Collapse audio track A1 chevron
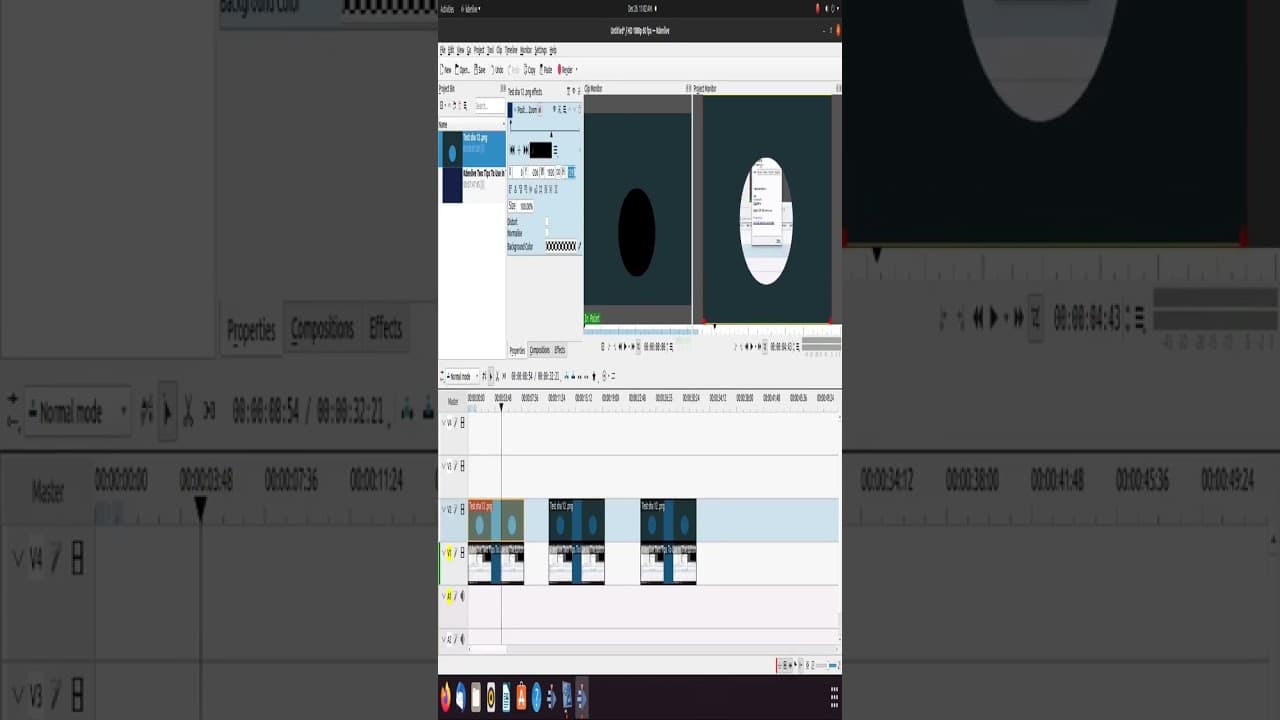 pyautogui.click(x=444, y=596)
